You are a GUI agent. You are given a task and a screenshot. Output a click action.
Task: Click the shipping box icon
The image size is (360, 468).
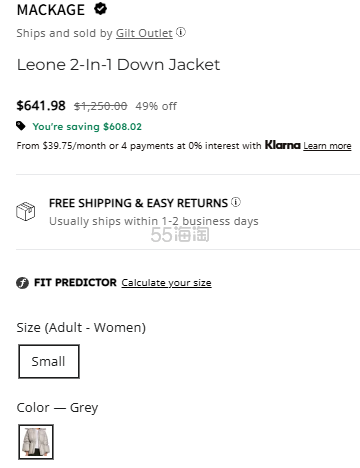[x=26, y=211]
